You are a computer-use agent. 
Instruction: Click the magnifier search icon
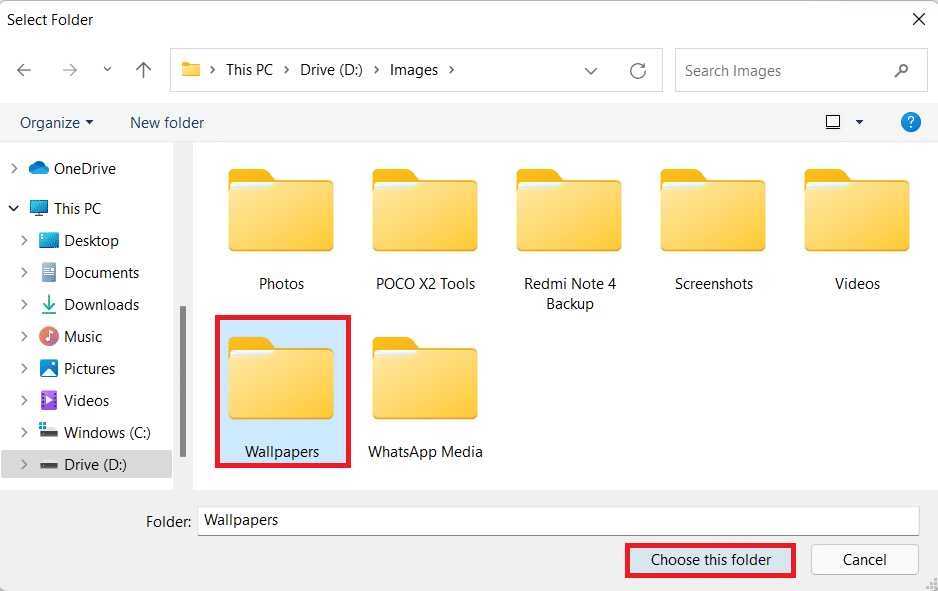tap(902, 71)
